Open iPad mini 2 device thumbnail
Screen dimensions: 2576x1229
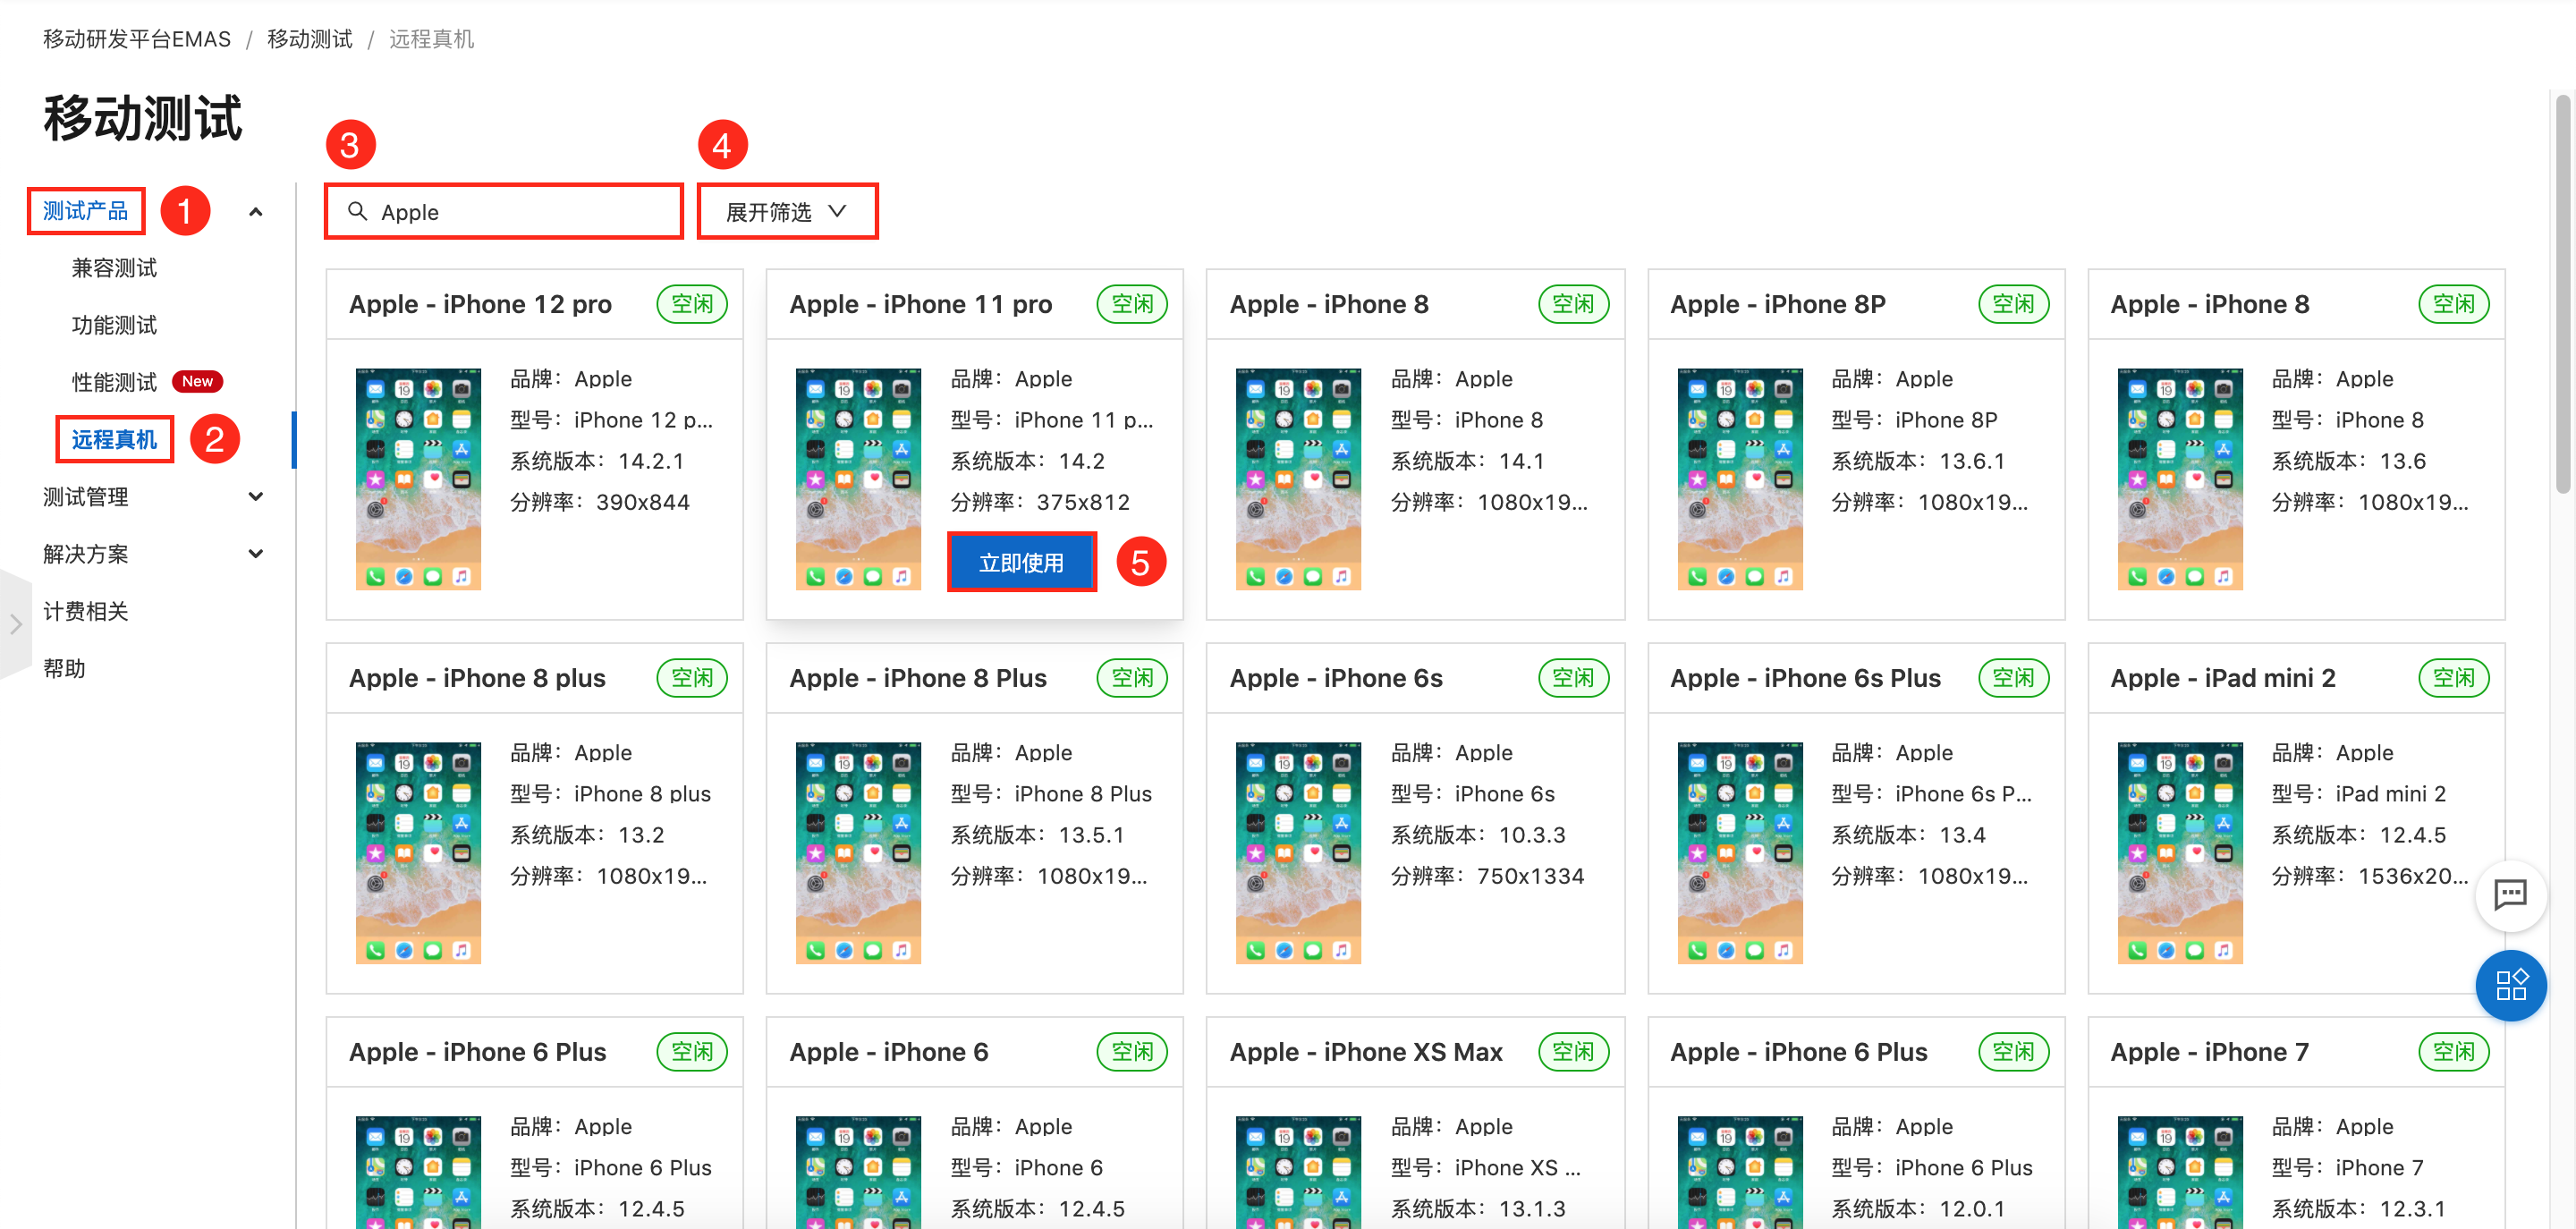(x=2180, y=853)
